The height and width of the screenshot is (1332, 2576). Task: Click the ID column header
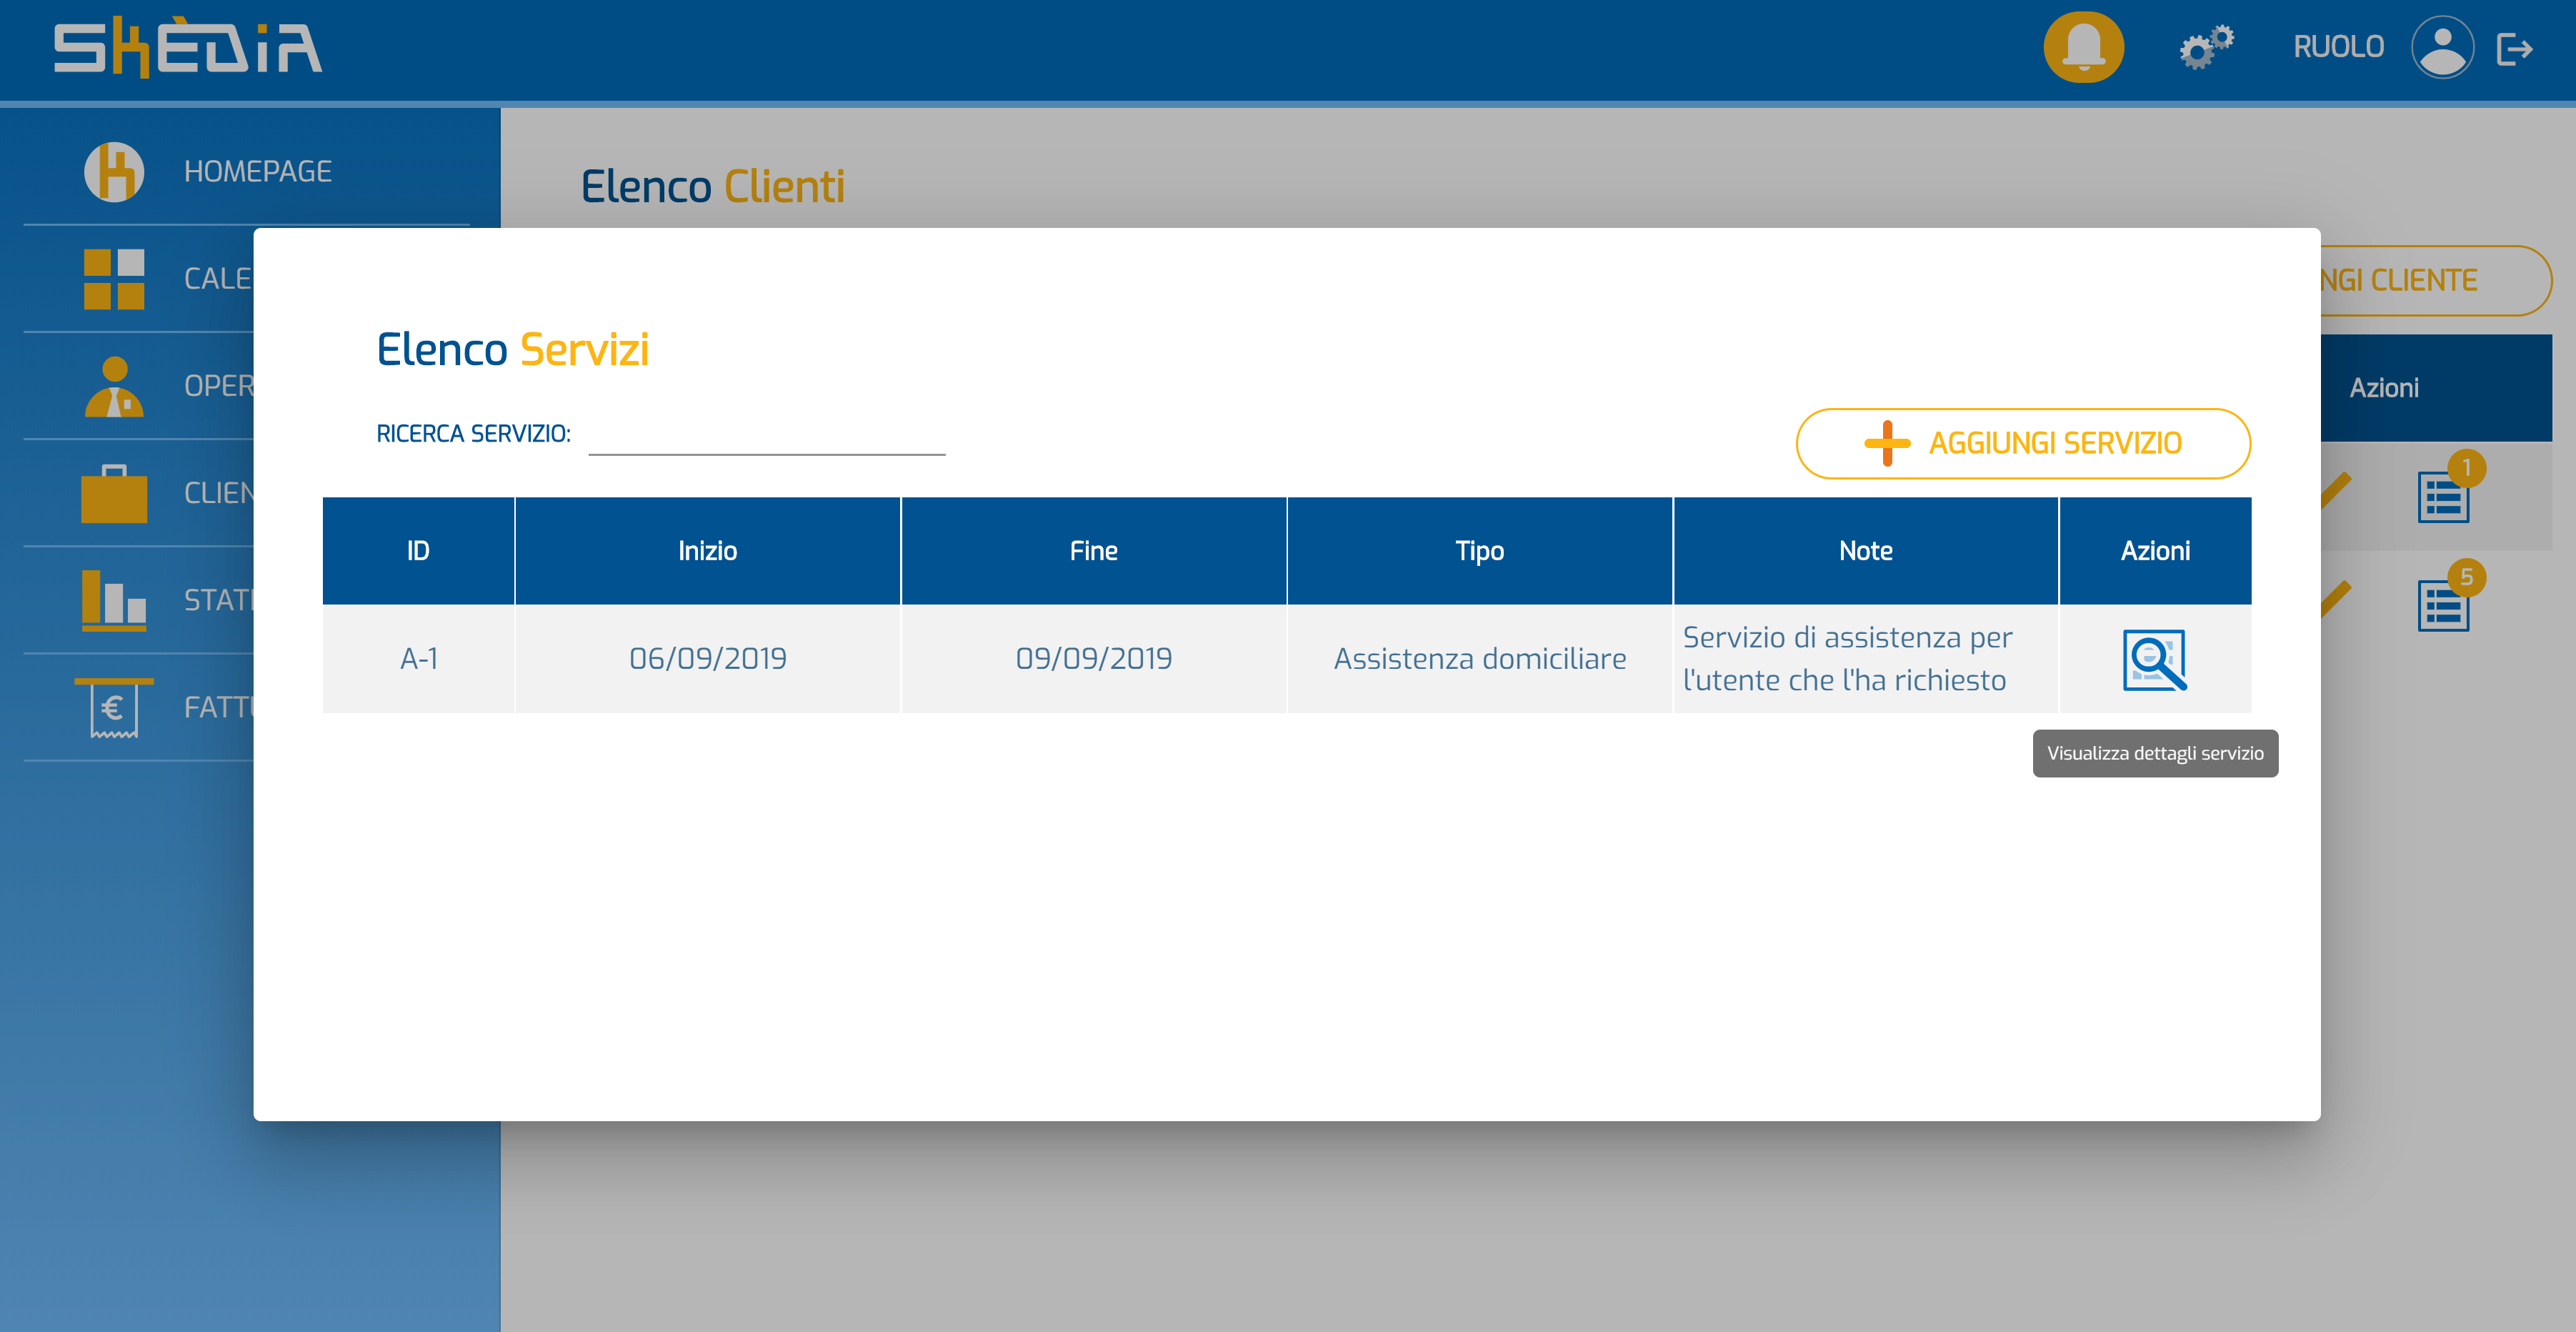click(x=418, y=551)
